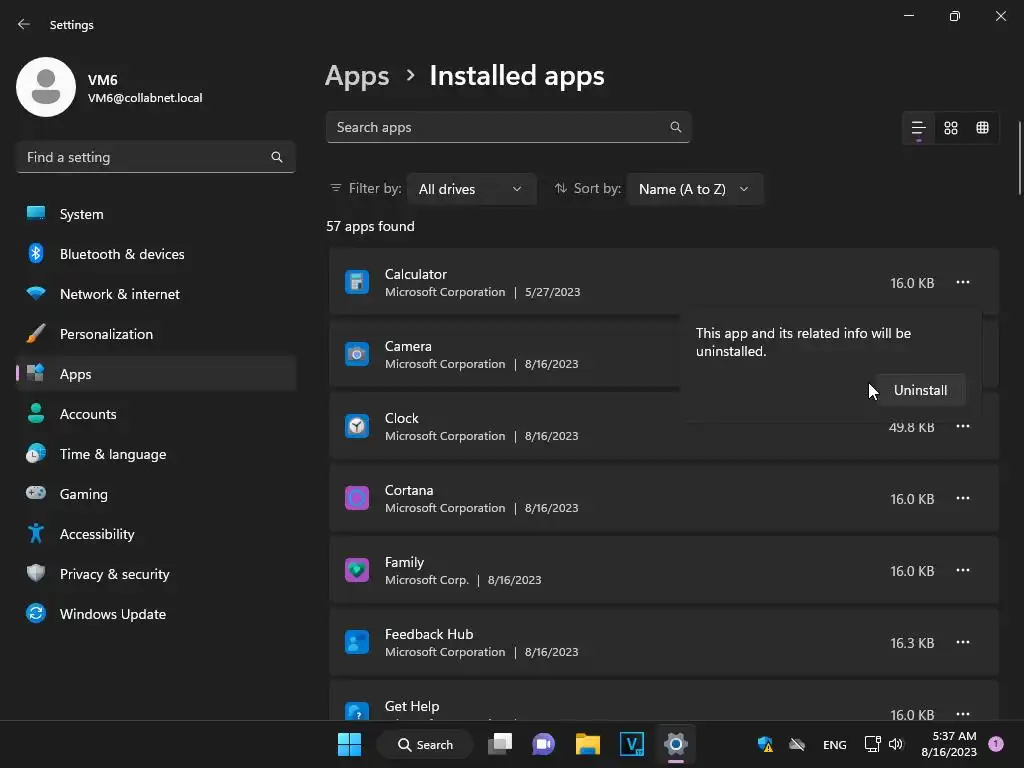1024x768 pixels.
Task: Open Windows Update settings section
Action: (x=112, y=614)
